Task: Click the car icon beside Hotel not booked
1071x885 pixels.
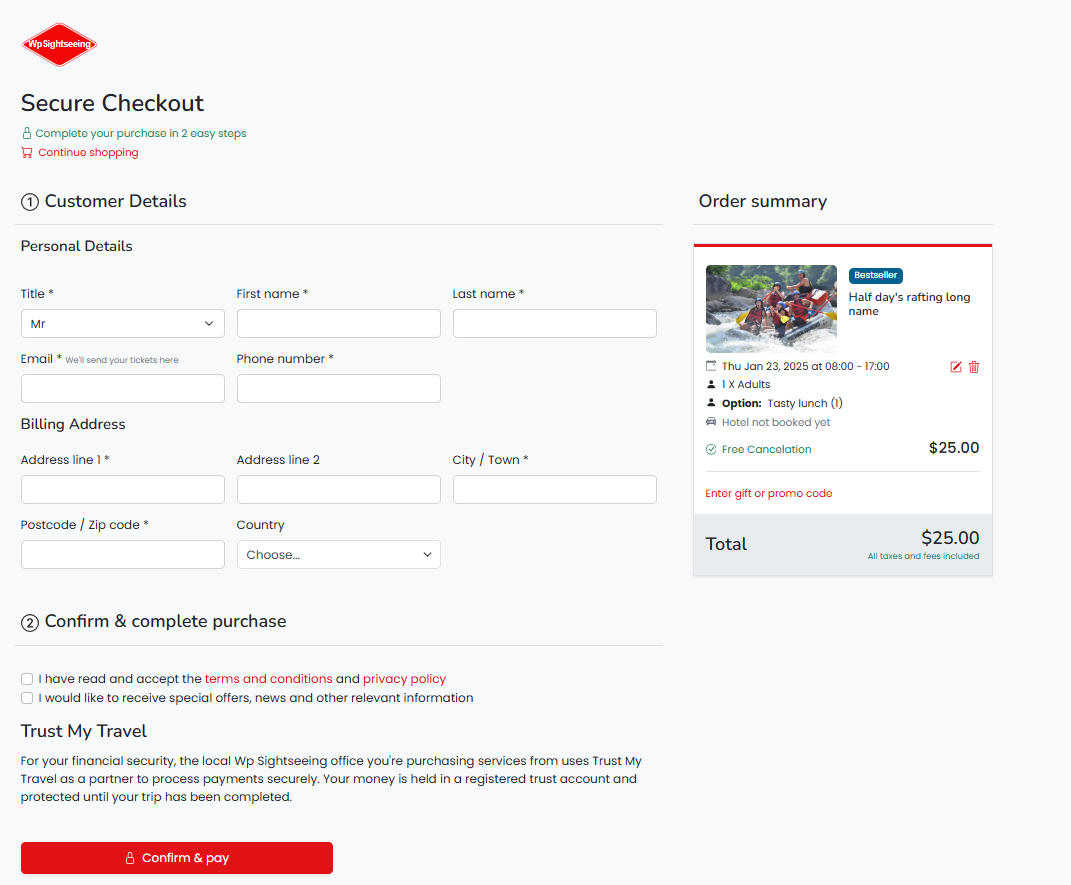Action: (711, 422)
